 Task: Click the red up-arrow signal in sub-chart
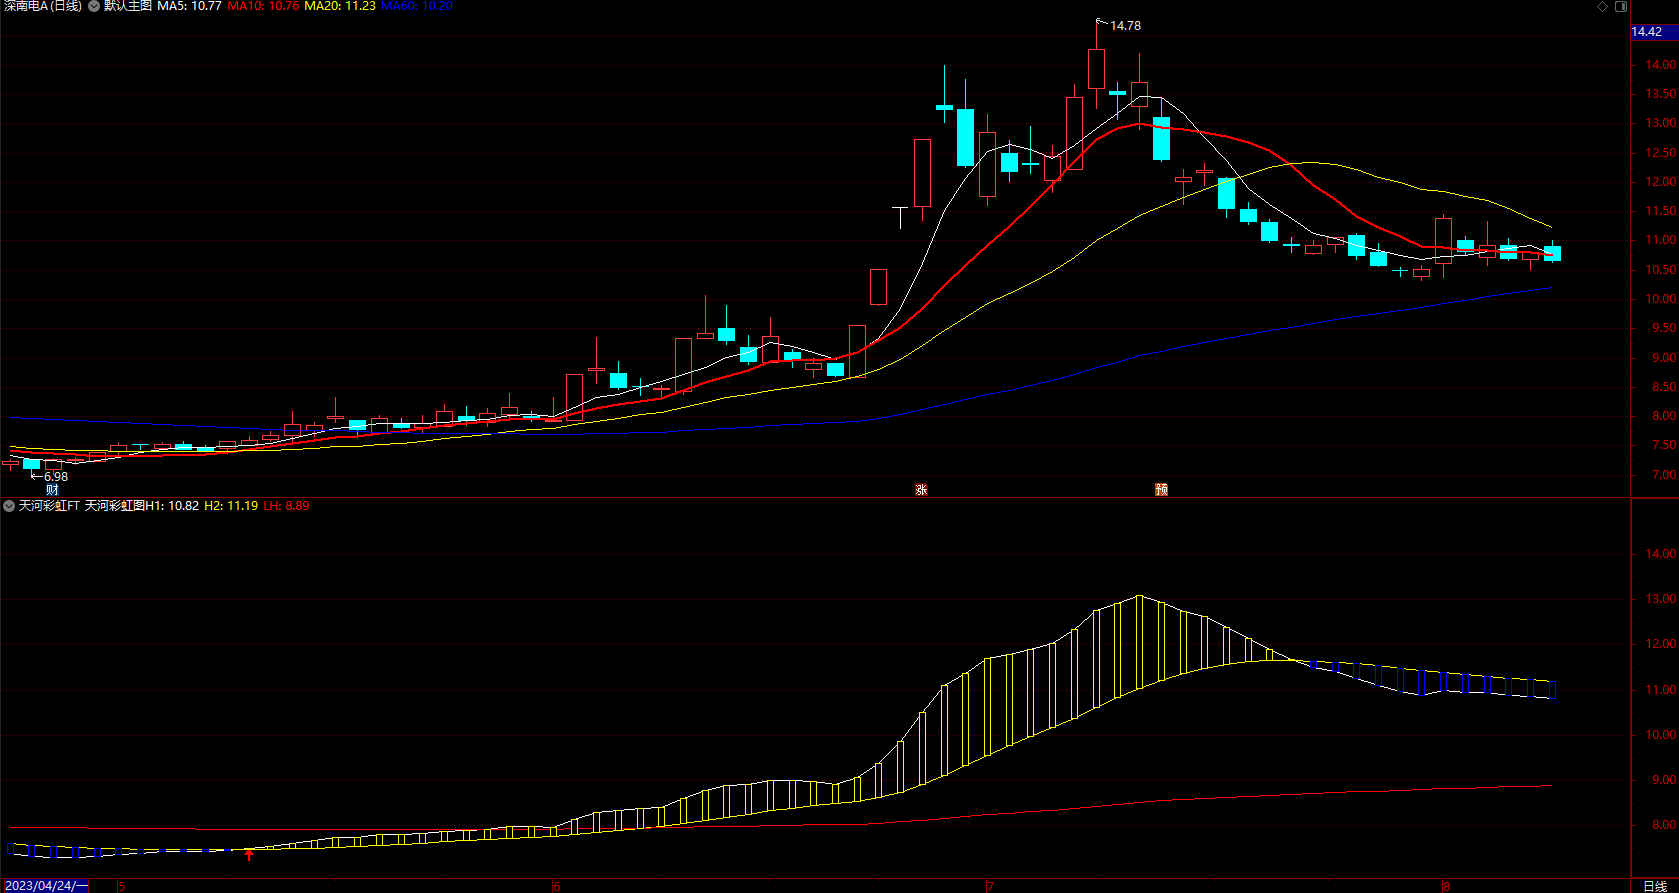(249, 855)
